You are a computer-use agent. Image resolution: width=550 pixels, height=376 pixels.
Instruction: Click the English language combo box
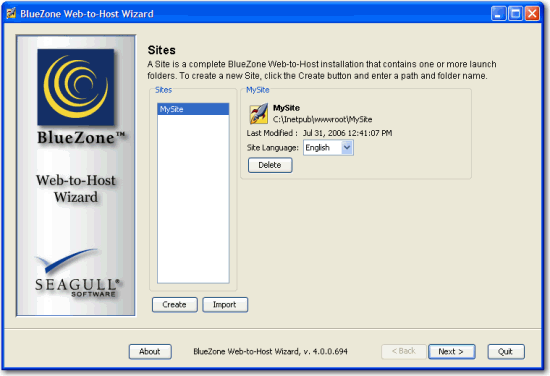(x=328, y=148)
